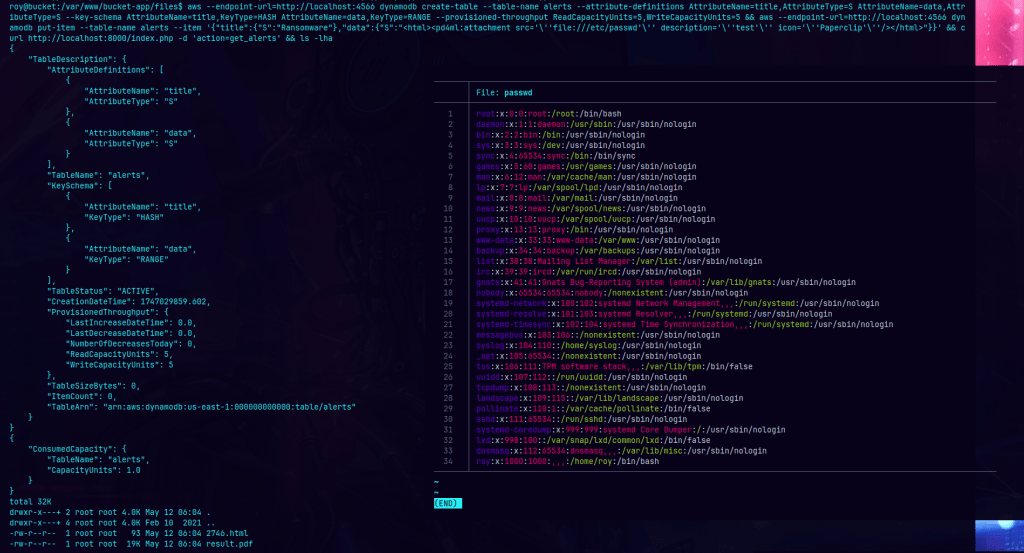This screenshot has height=553, width=1024.
Task: Click the (END) pager indicator
Action: point(447,502)
